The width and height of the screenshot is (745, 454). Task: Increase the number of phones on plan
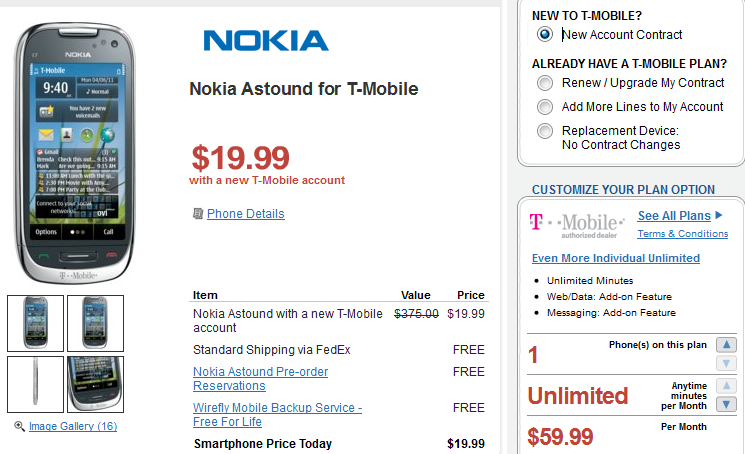(x=727, y=346)
